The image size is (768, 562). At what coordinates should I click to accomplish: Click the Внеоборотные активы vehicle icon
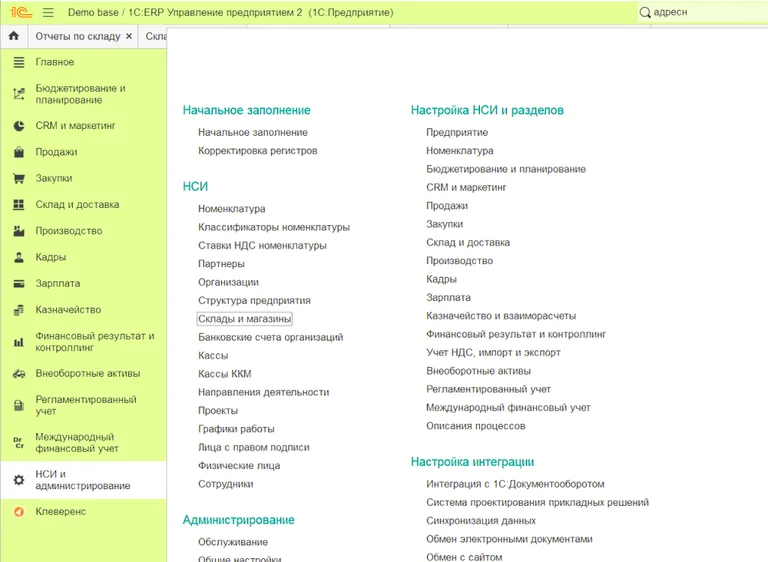(x=18, y=374)
